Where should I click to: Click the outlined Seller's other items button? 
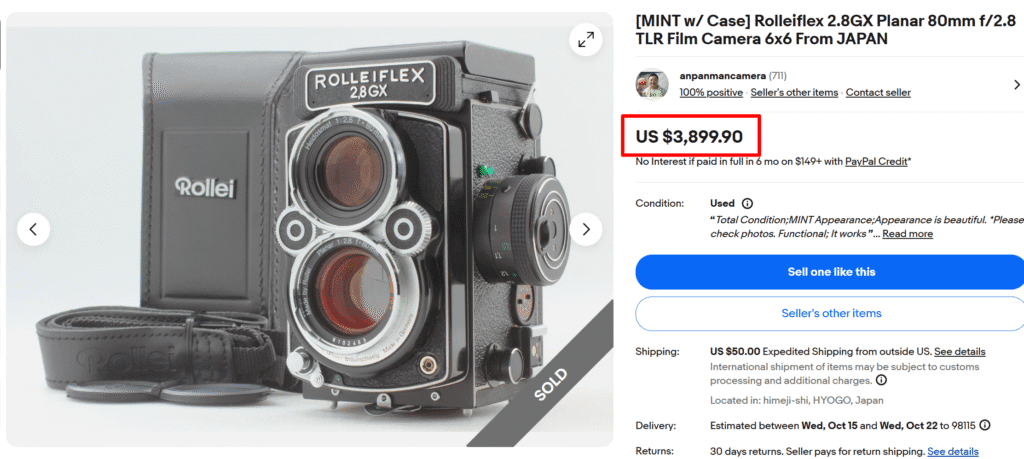831,313
